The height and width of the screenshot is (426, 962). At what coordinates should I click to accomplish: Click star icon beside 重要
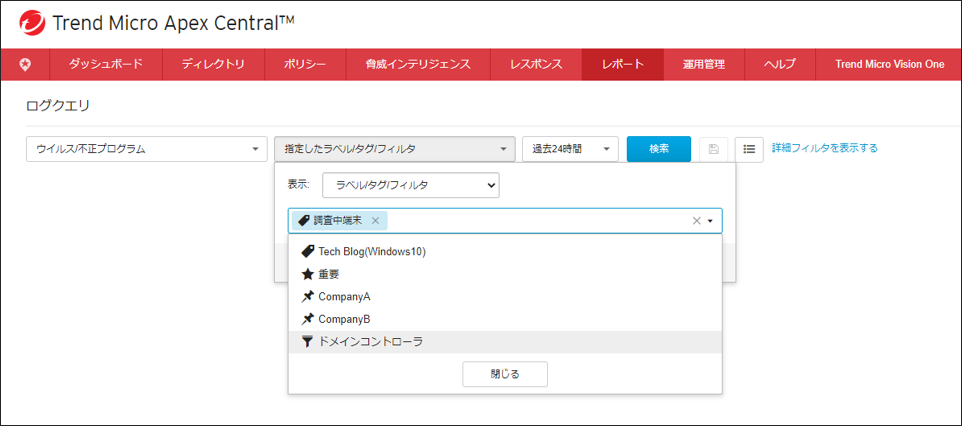308,274
